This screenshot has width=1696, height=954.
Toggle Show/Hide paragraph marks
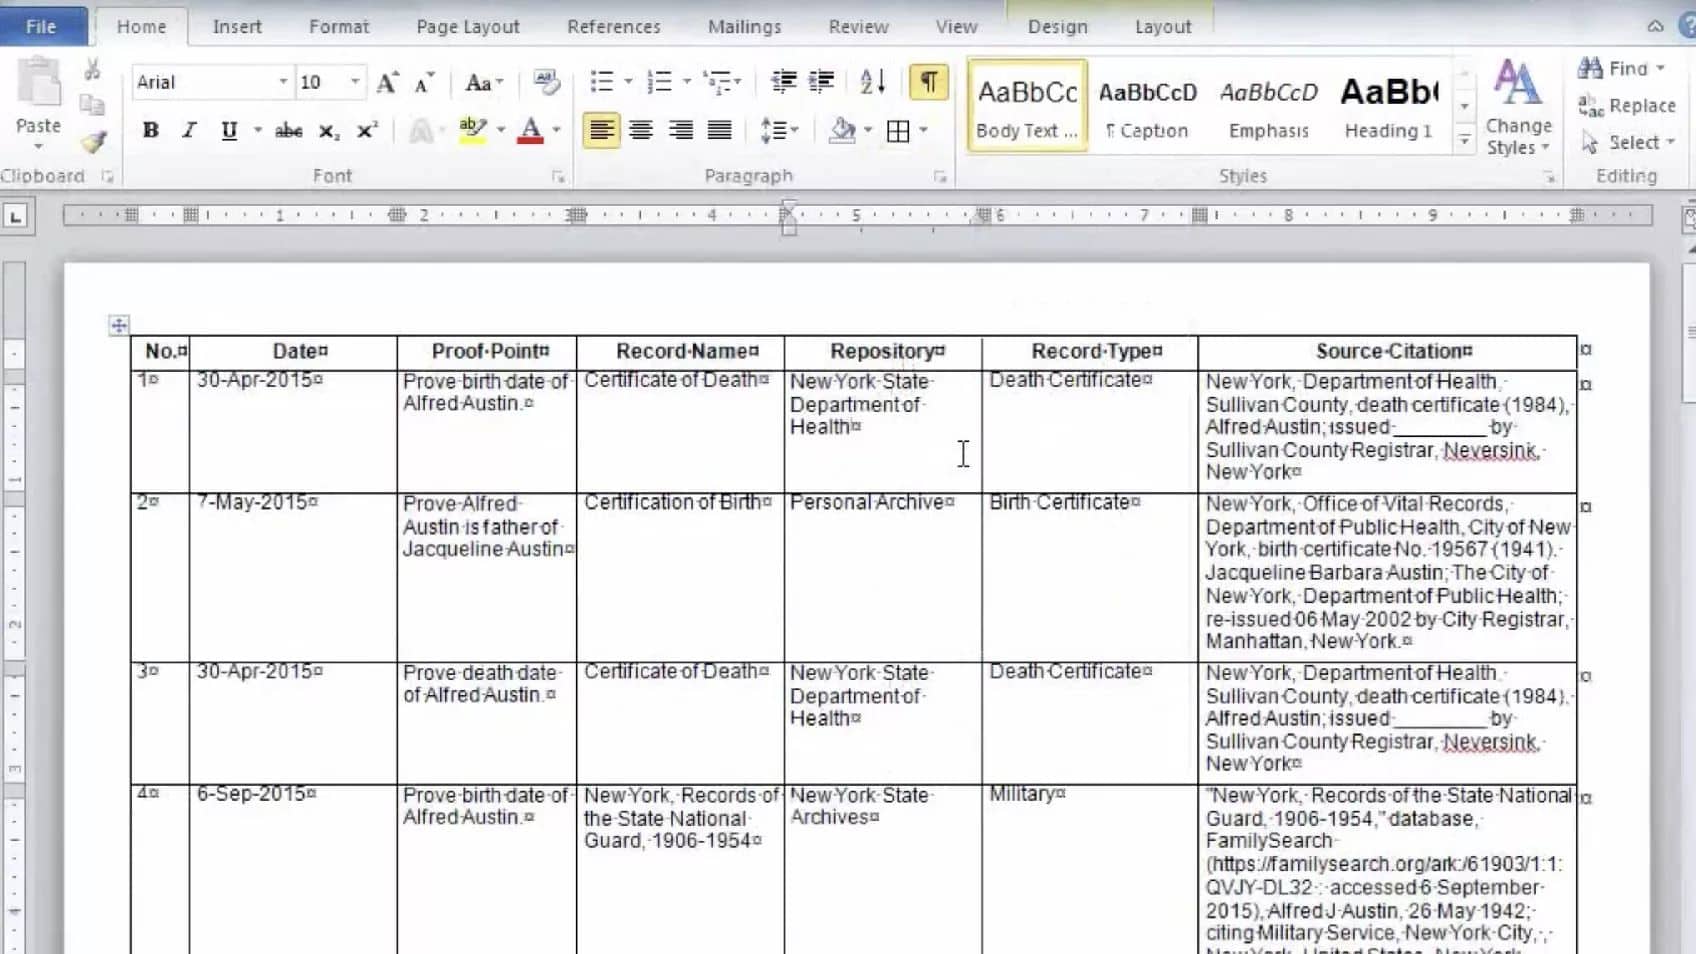coord(928,83)
